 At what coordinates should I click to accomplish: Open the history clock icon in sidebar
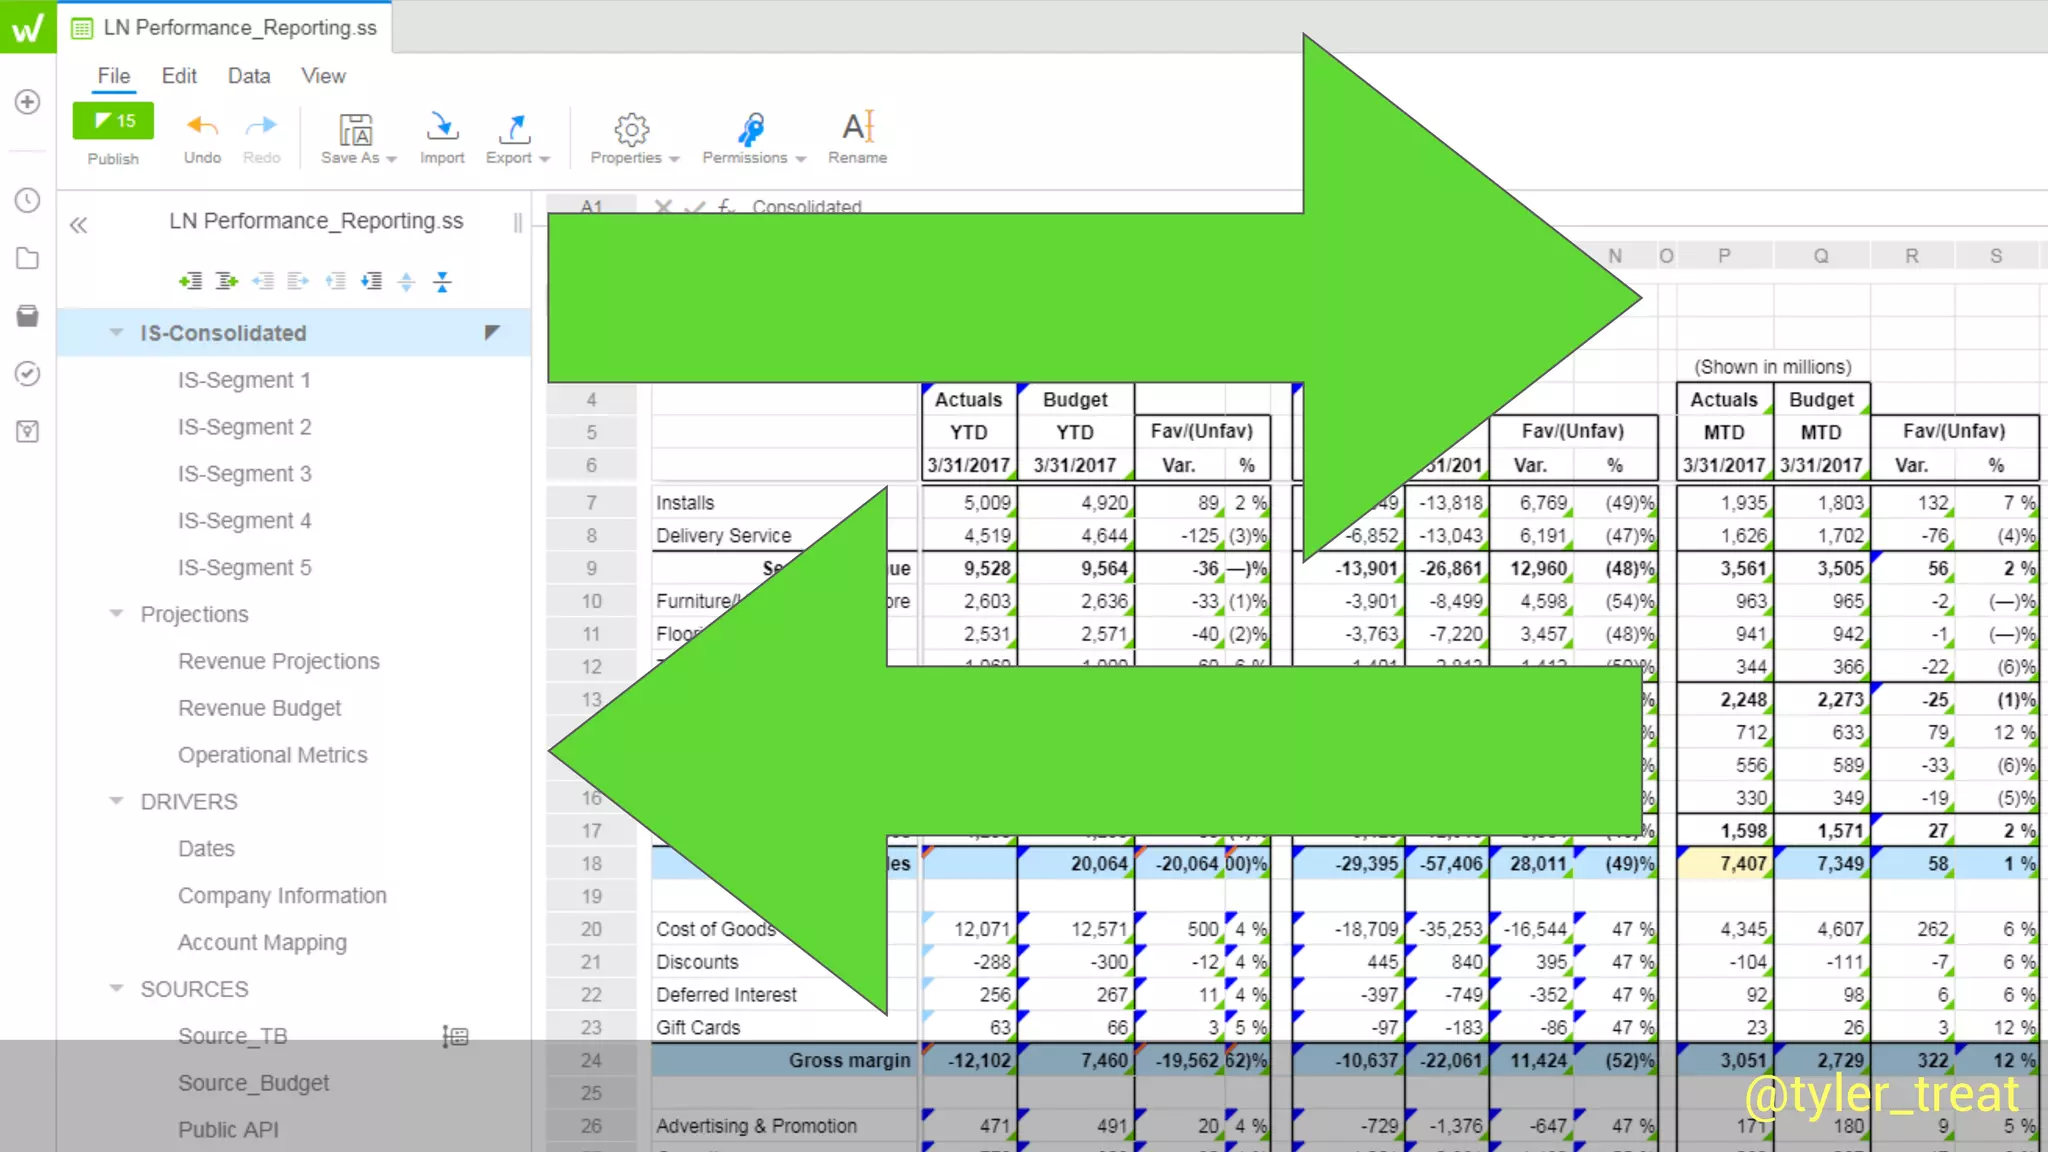coord(28,200)
